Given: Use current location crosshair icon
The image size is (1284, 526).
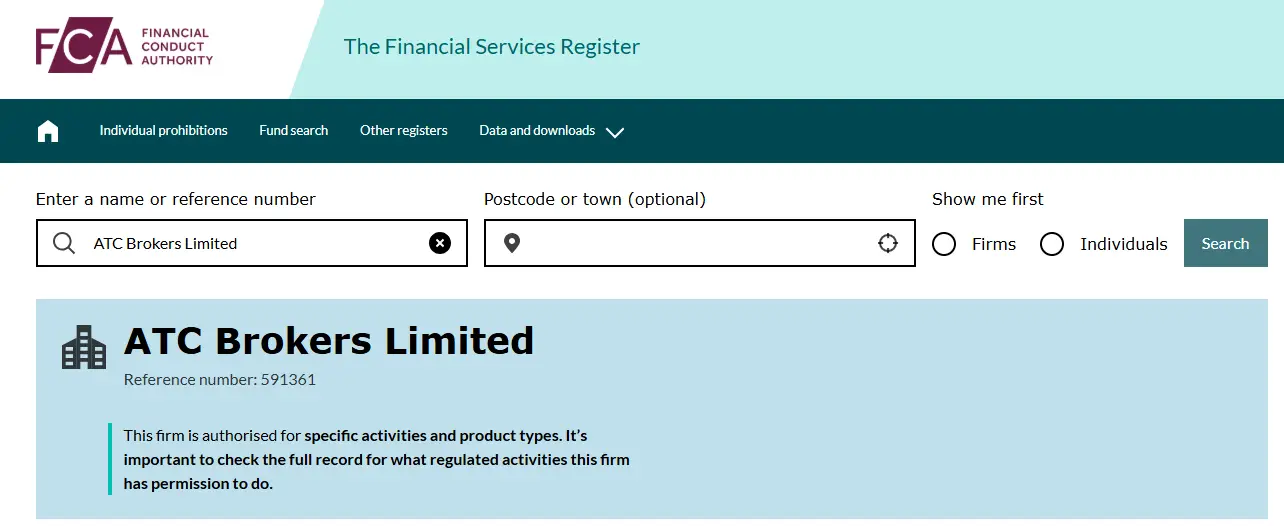Looking at the screenshot, I should click(888, 243).
